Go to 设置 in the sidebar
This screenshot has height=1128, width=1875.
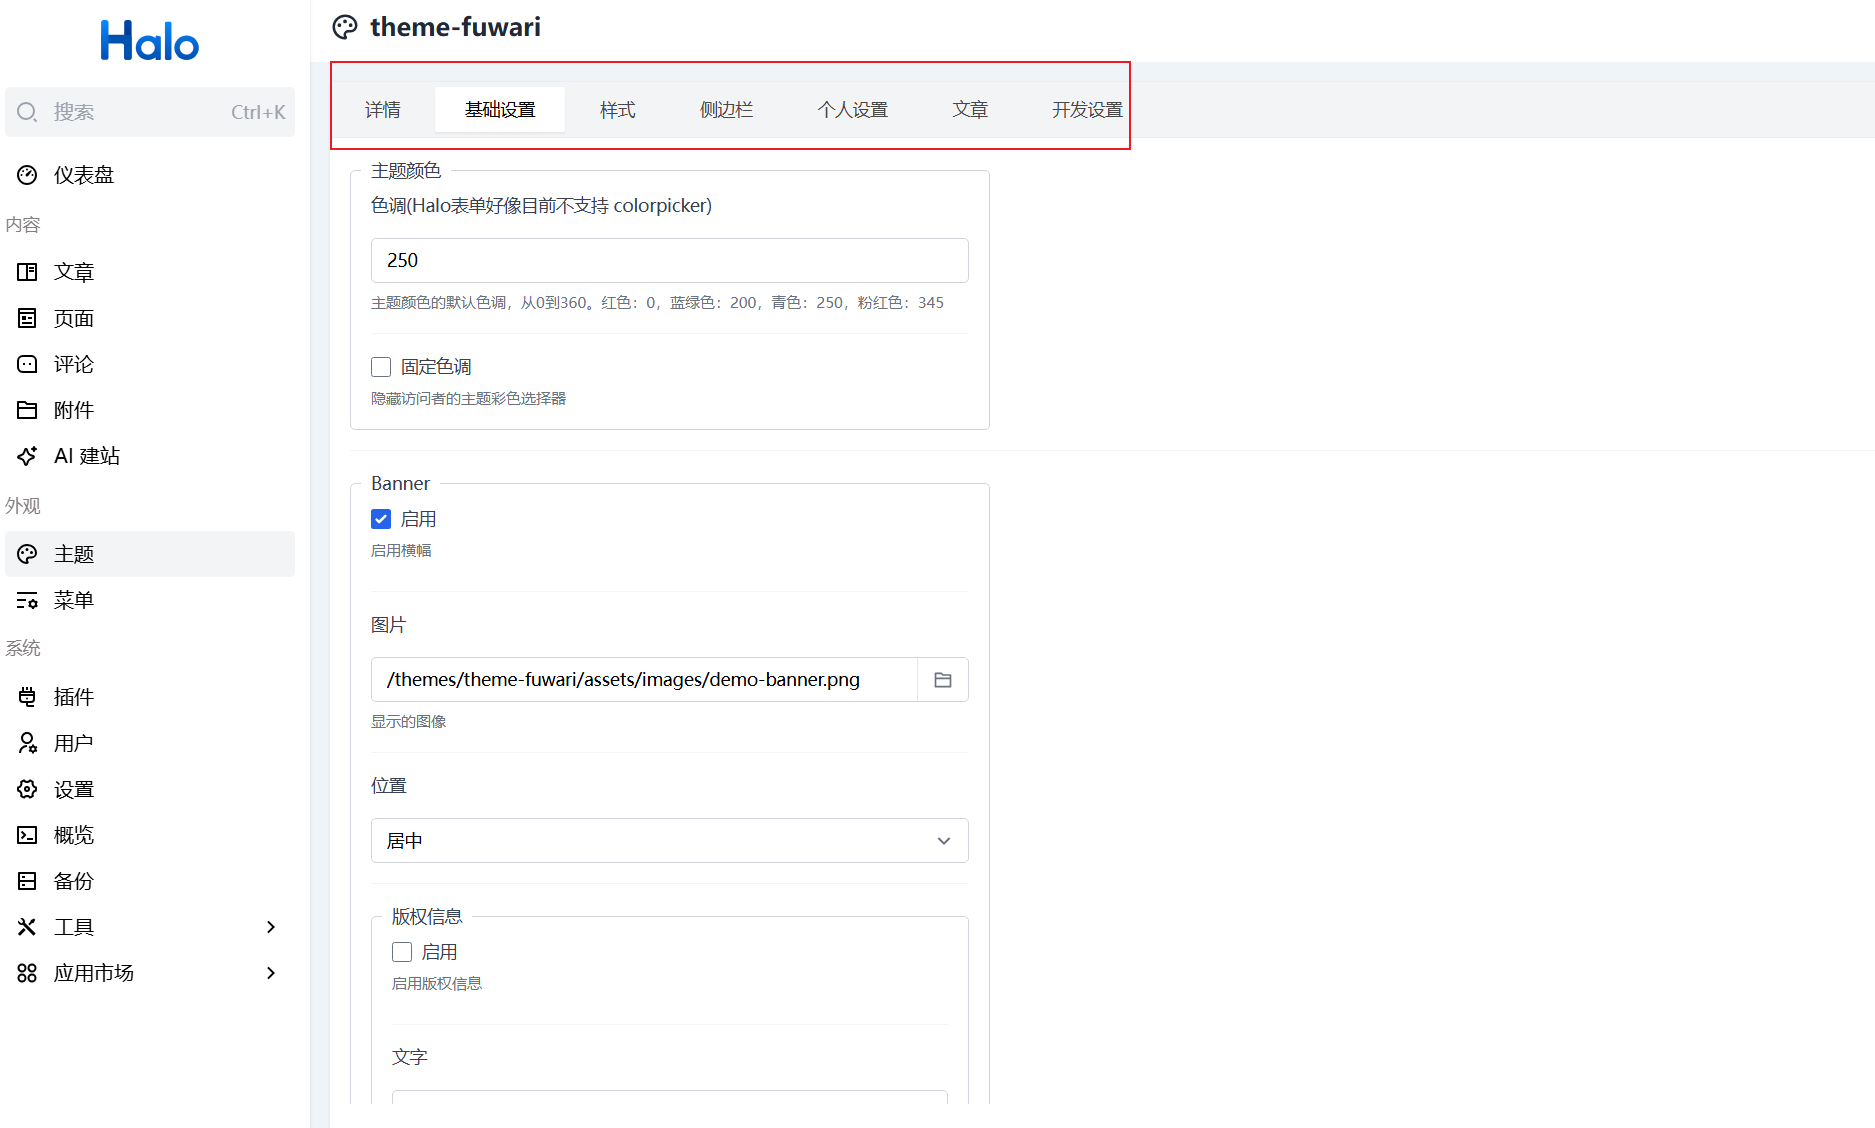point(74,789)
